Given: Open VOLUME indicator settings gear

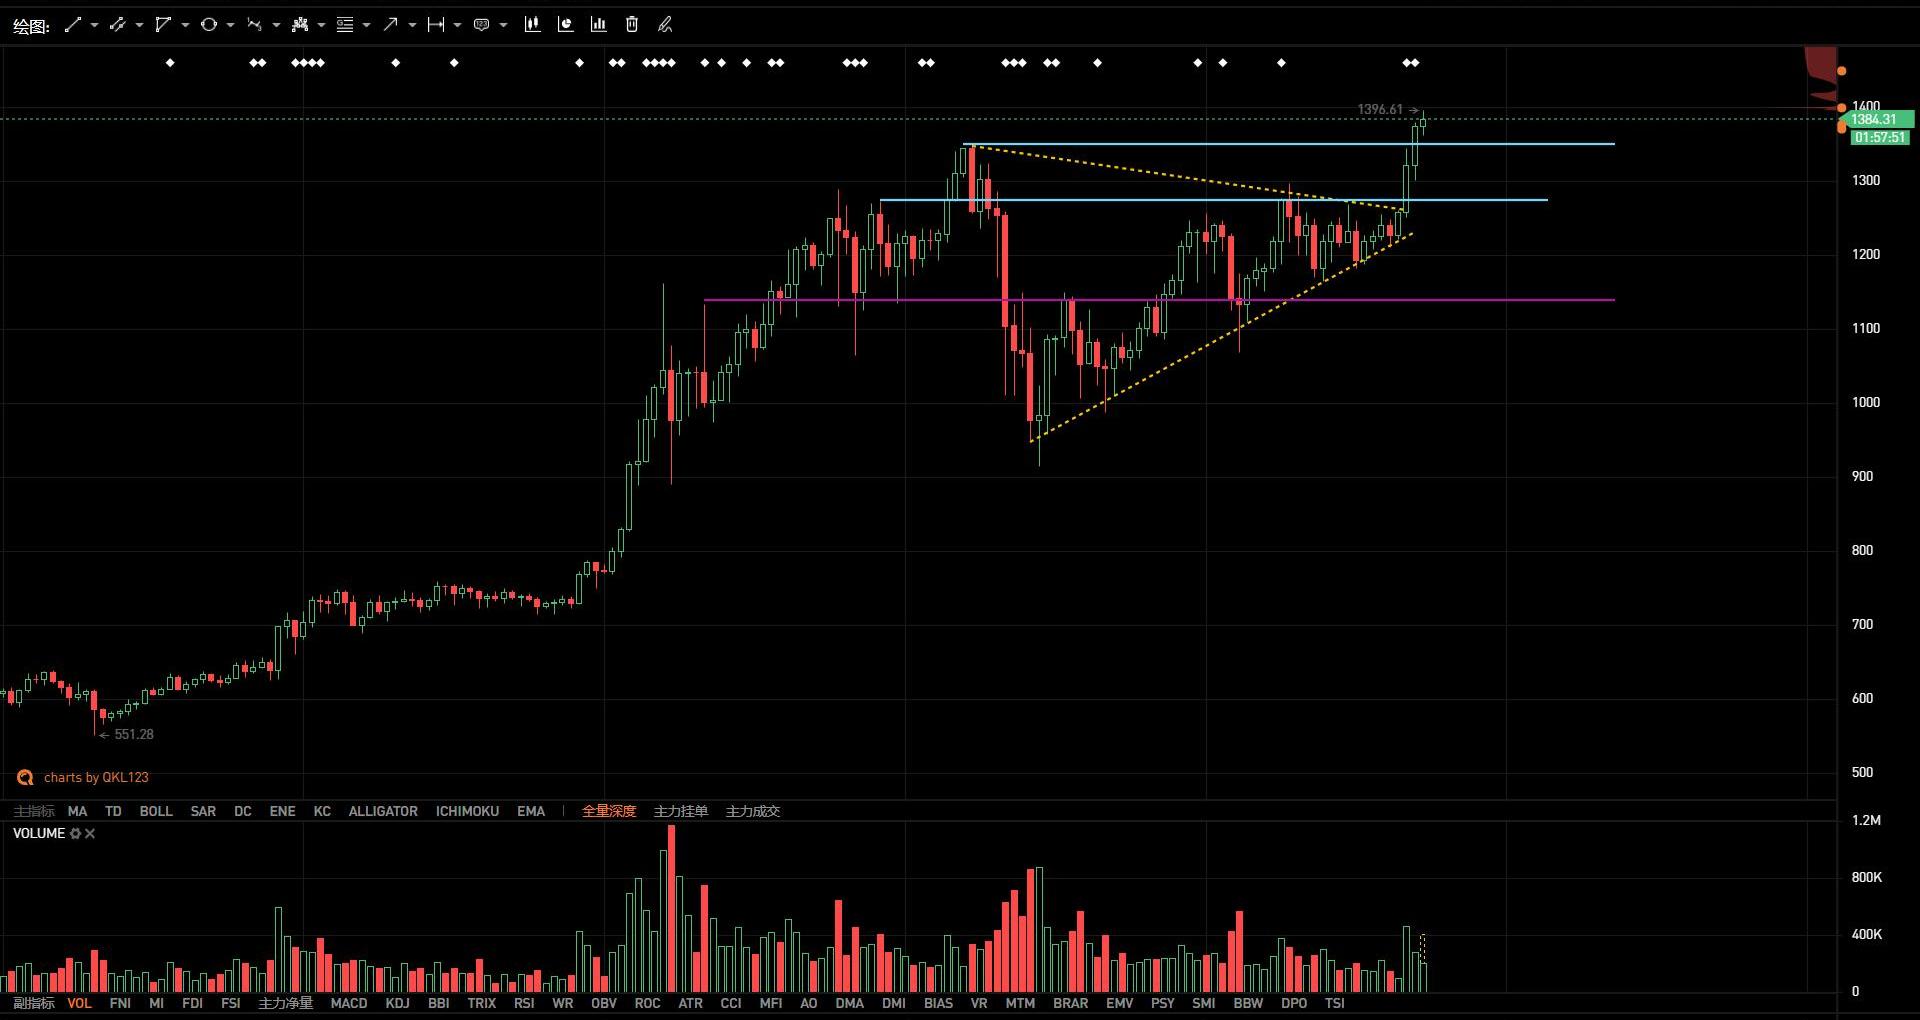Looking at the screenshot, I should click(x=75, y=833).
